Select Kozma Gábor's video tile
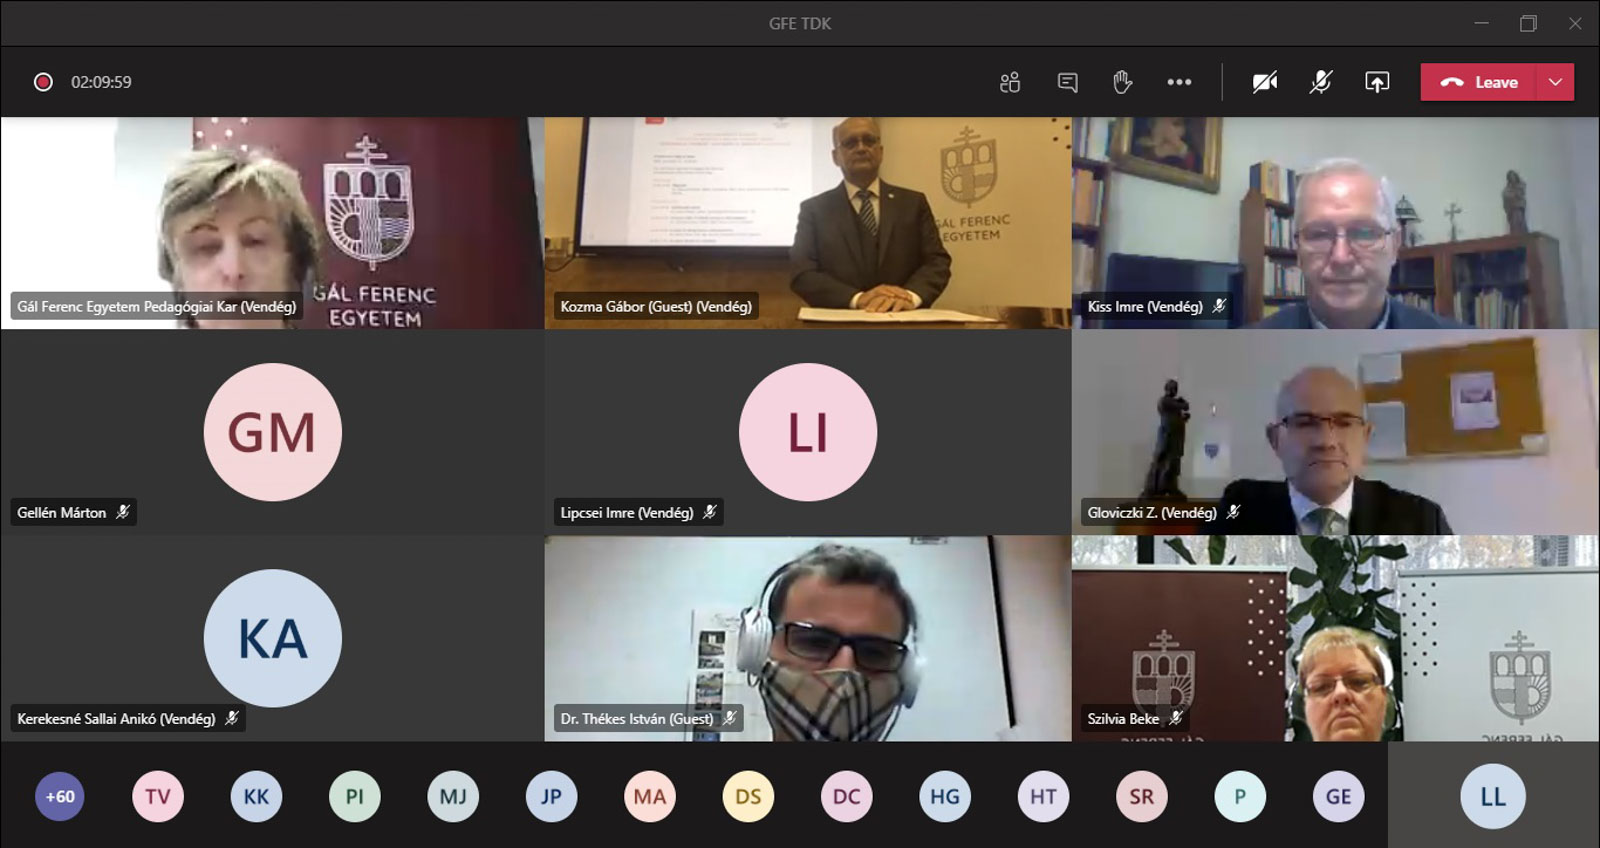Viewport: 1600px width, 848px height. coord(807,222)
